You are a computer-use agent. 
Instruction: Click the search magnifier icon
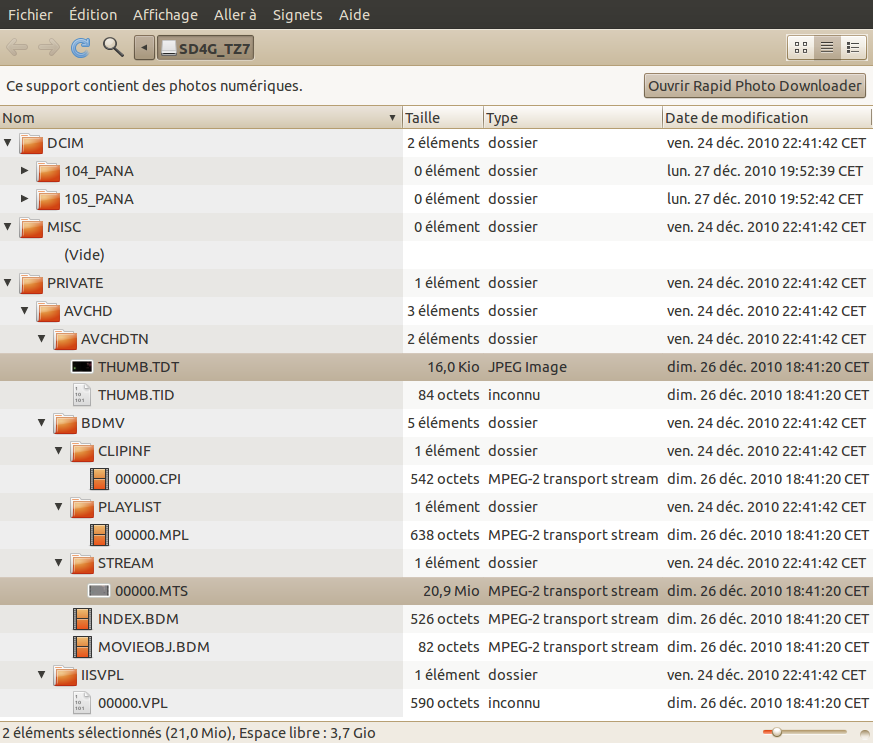tap(113, 47)
